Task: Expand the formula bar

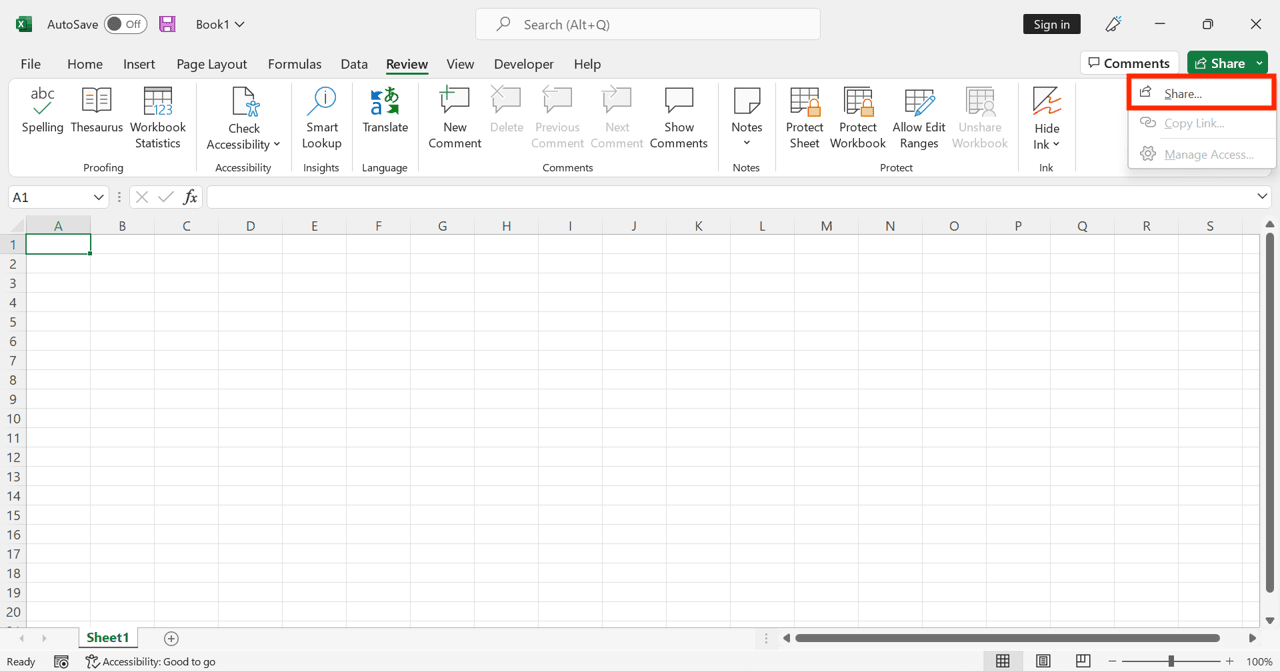Action: pyautogui.click(x=1262, y=197)
